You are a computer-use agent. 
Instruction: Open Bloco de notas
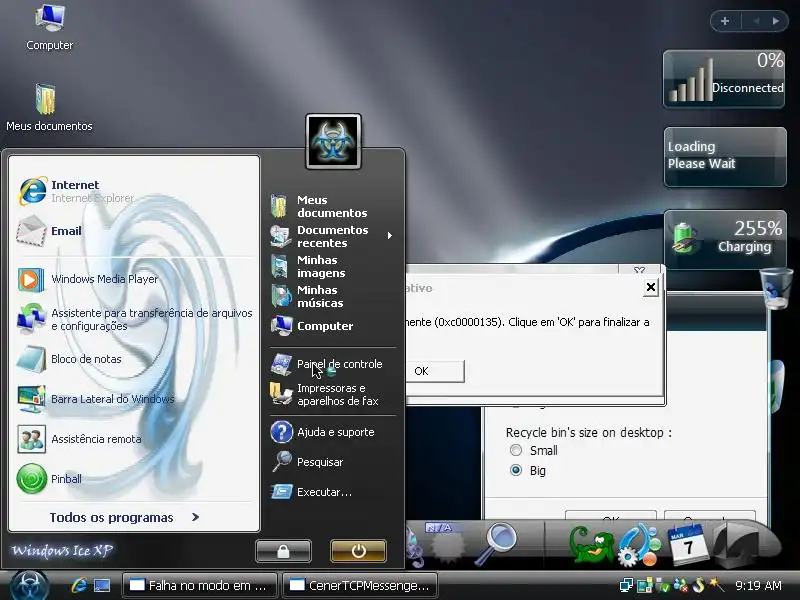(x=69, y=359)
